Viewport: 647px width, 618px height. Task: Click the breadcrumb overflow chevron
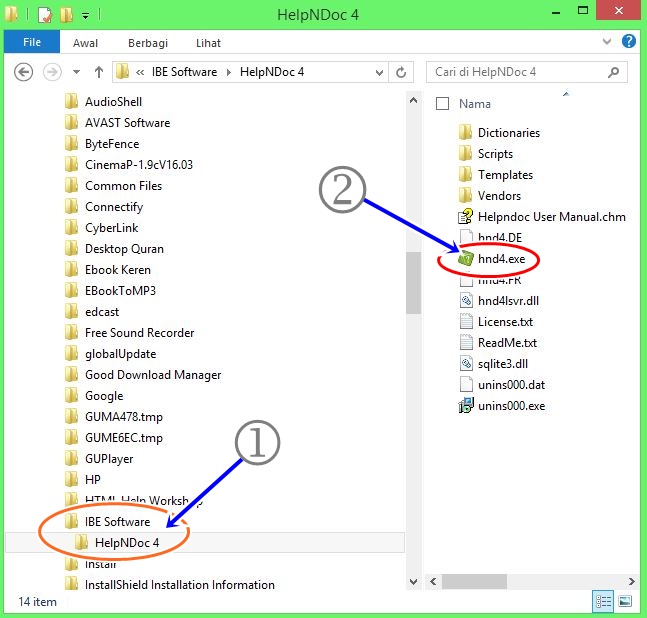140,72
